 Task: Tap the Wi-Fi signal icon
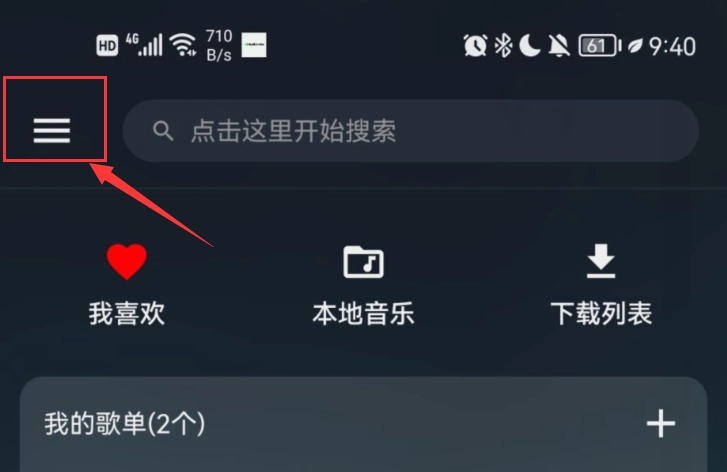(183, 45)
